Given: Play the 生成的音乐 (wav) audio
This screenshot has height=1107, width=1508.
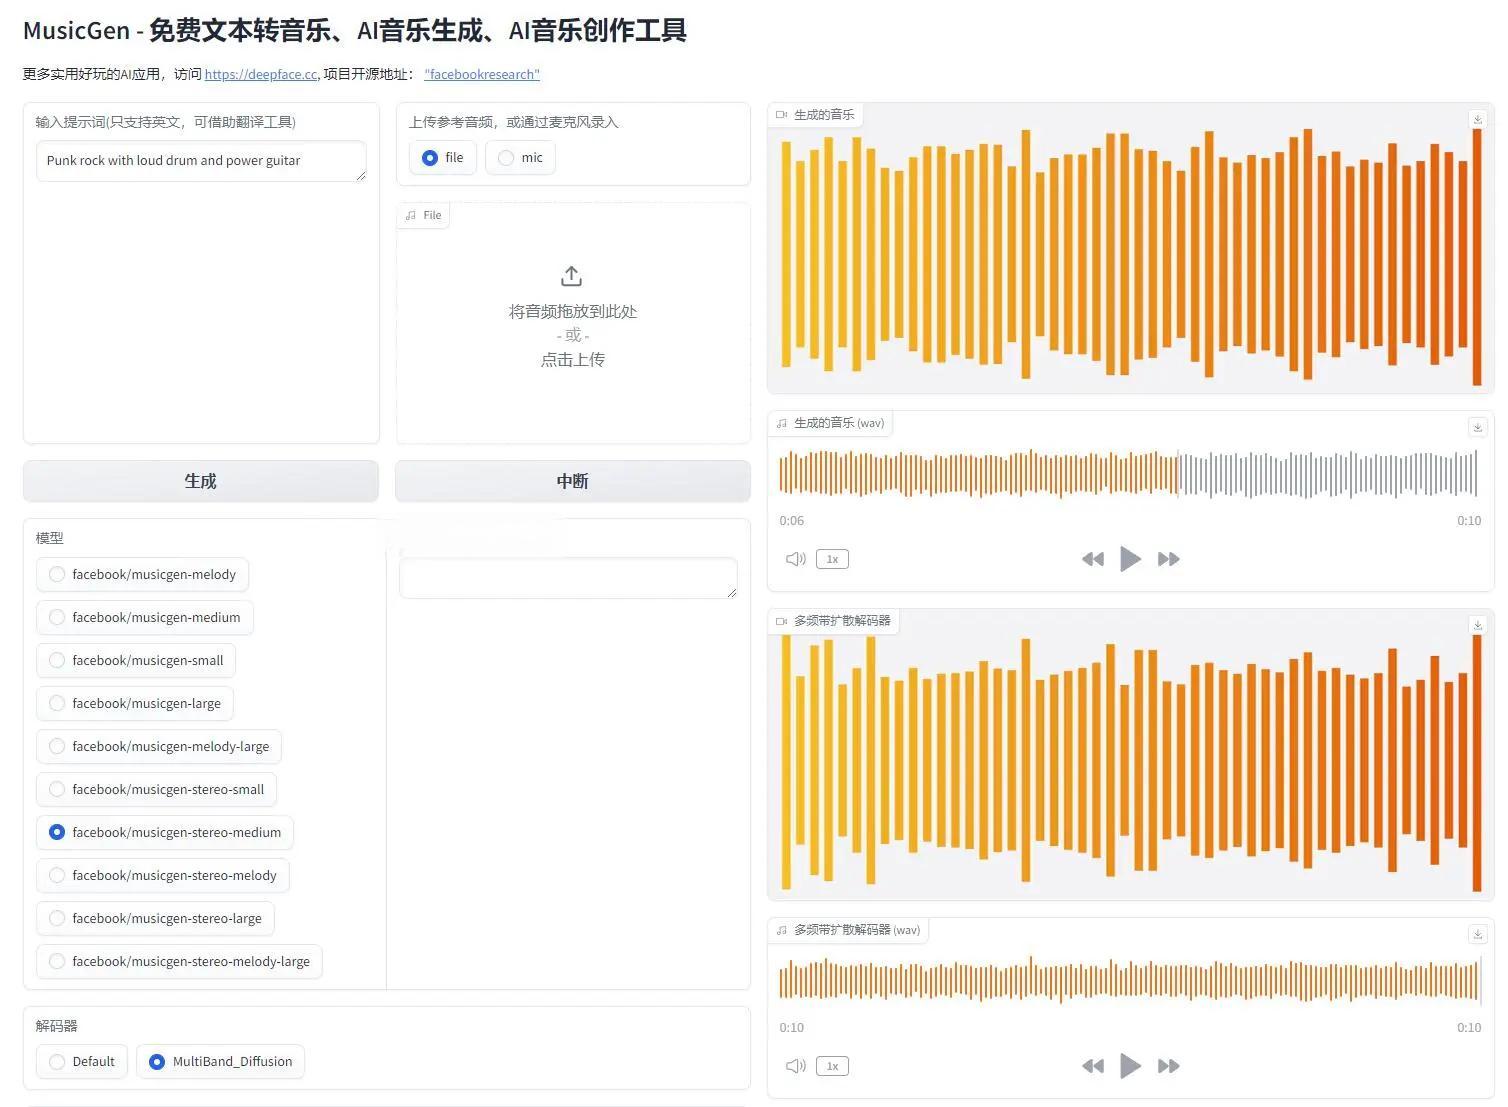Looking at the screenshot, I should tap(1130, 559).
